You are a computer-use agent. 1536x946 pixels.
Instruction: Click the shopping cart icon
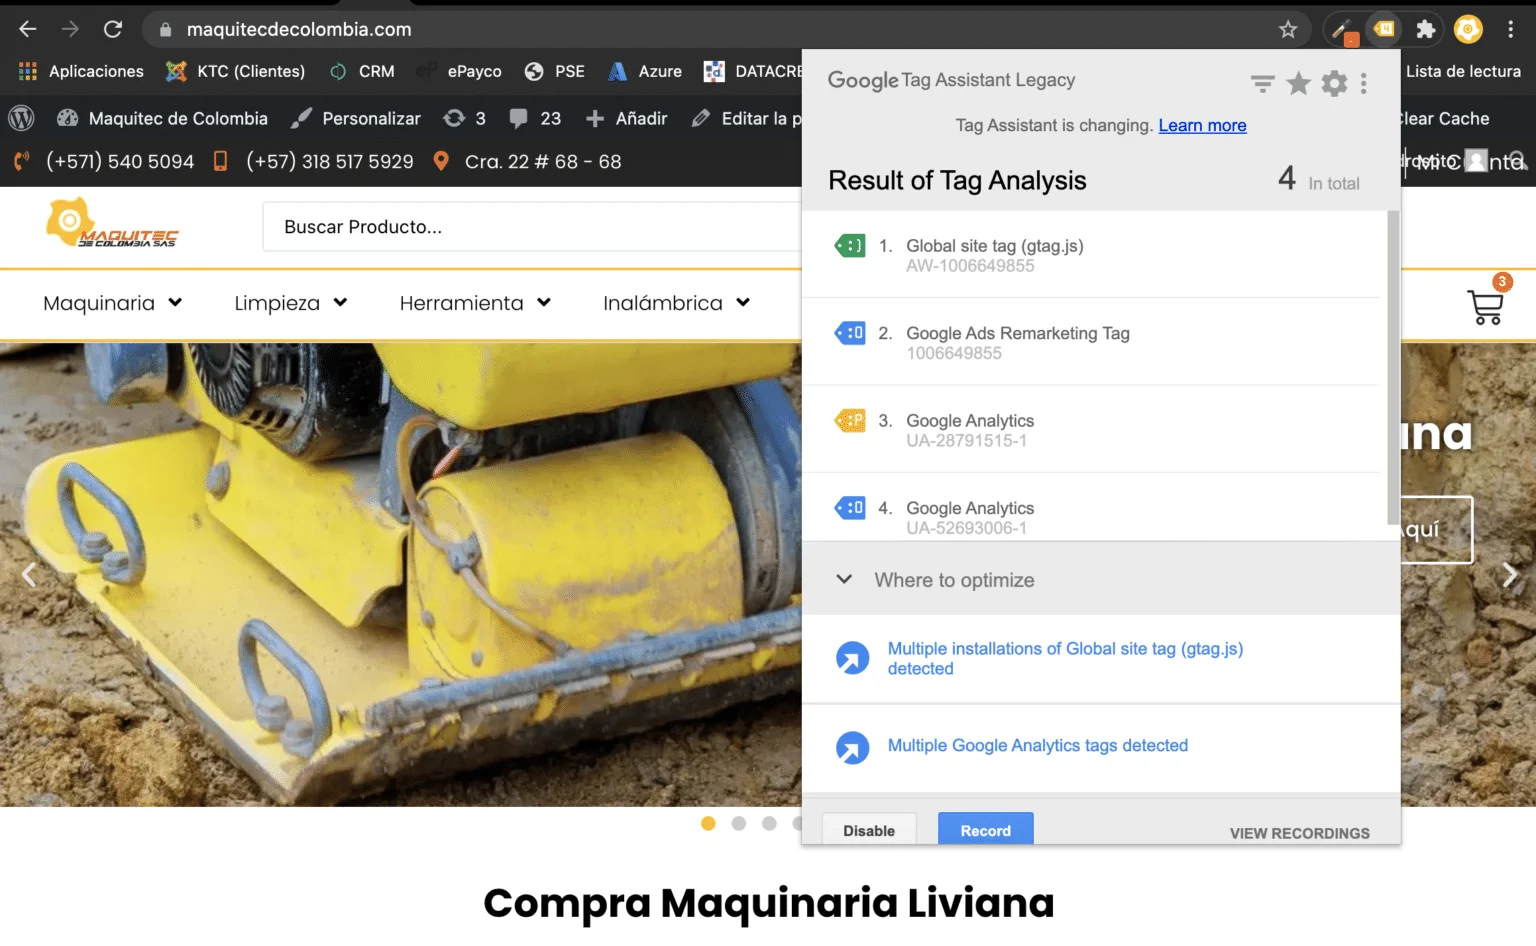(1485, 306)
